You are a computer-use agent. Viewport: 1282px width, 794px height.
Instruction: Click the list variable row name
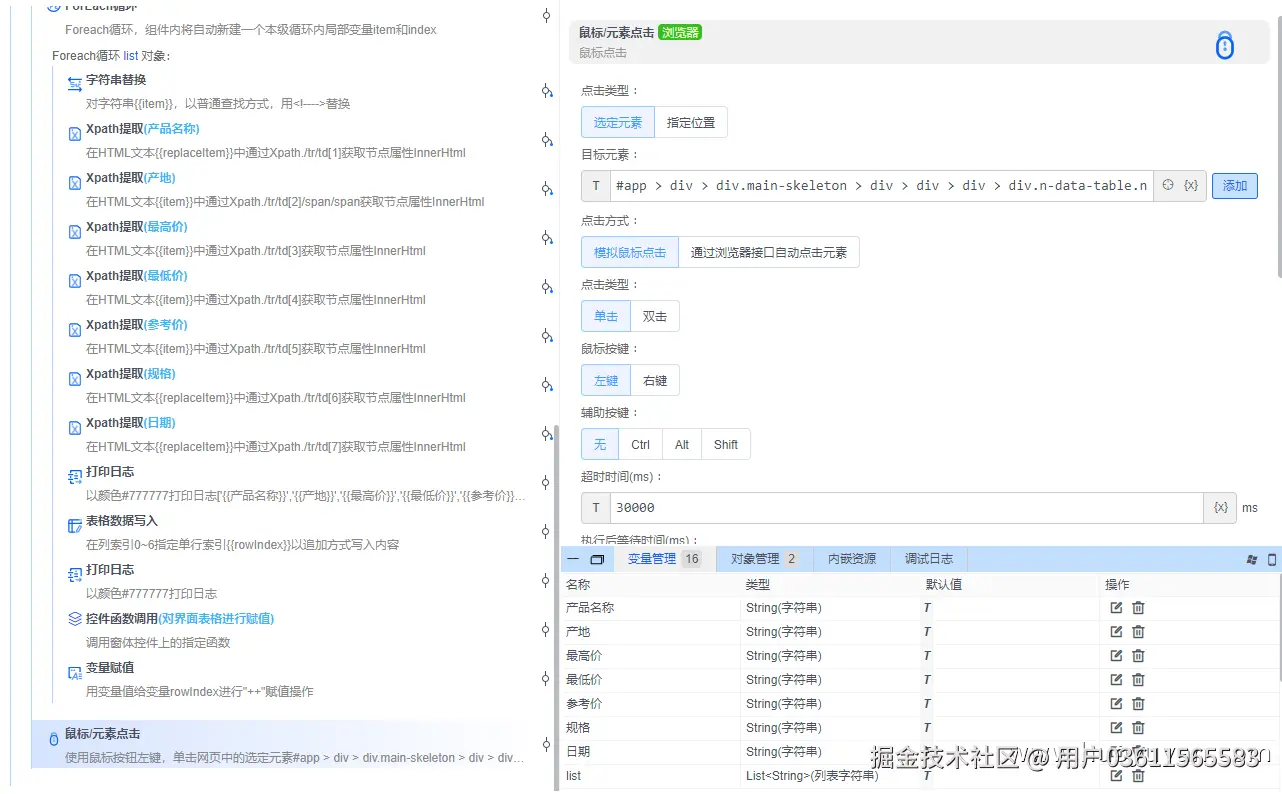(x=573, y=775)
